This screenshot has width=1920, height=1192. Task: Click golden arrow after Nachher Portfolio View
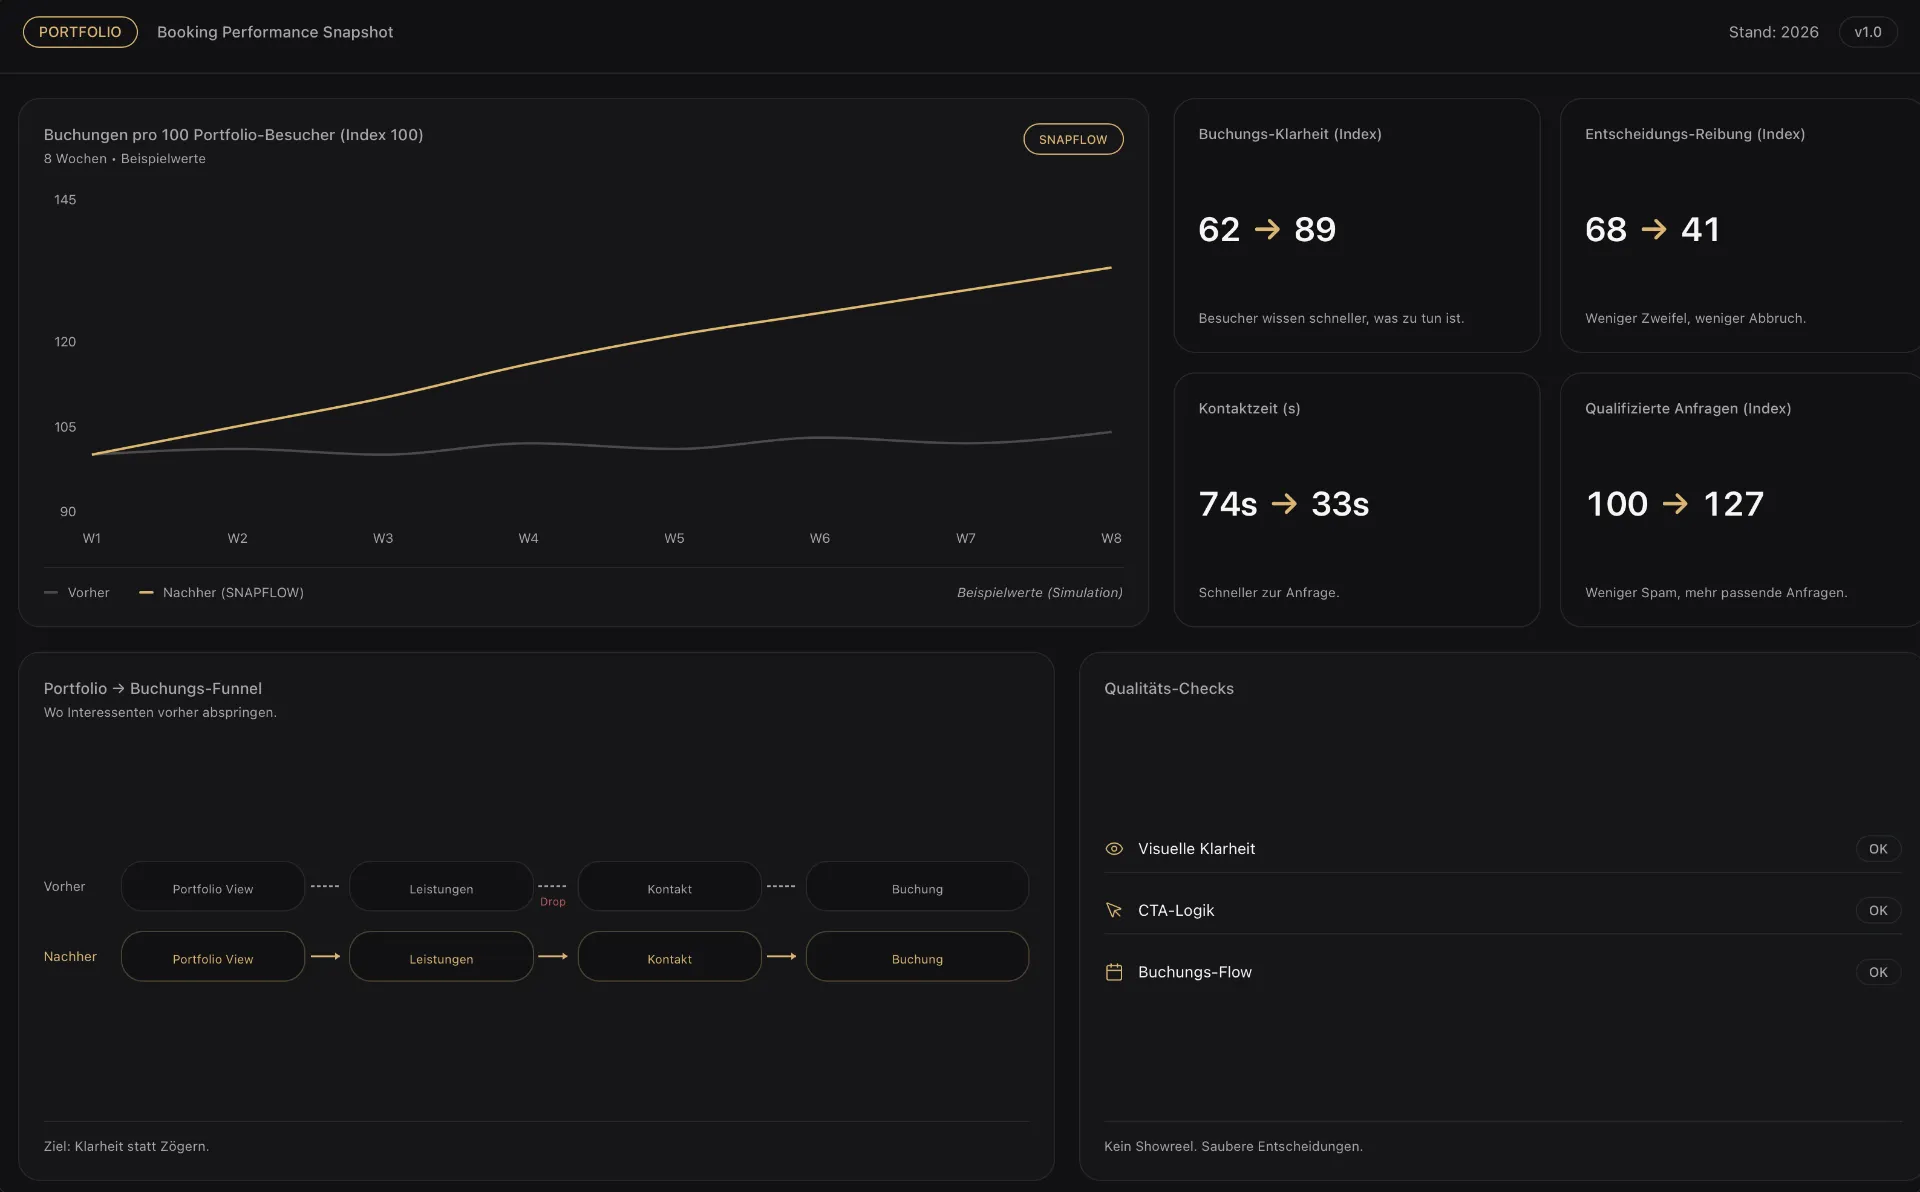pyautogui.click(x=326, y=957)
